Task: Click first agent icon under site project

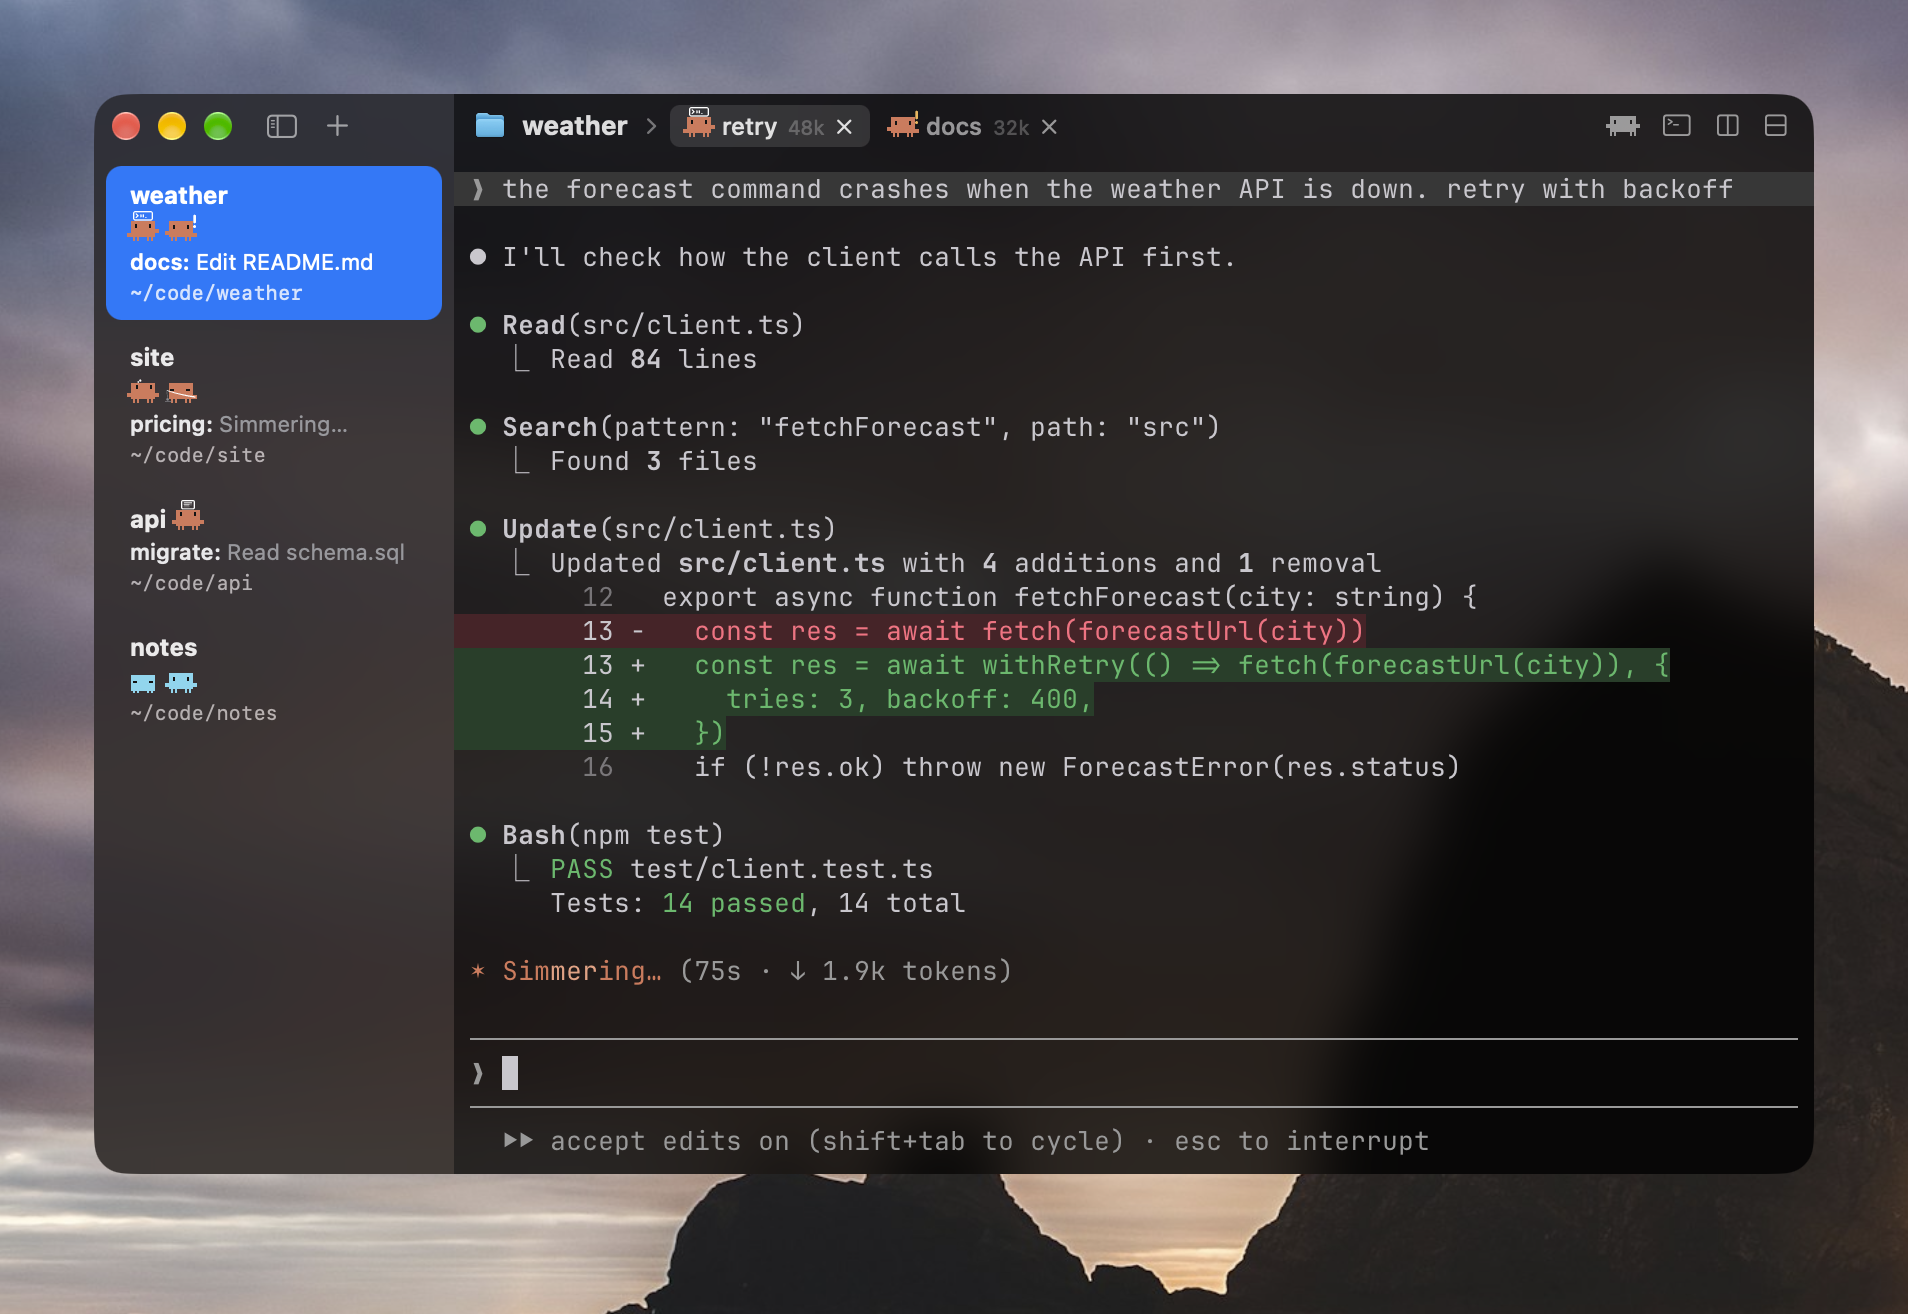Action: coord(143,391)
